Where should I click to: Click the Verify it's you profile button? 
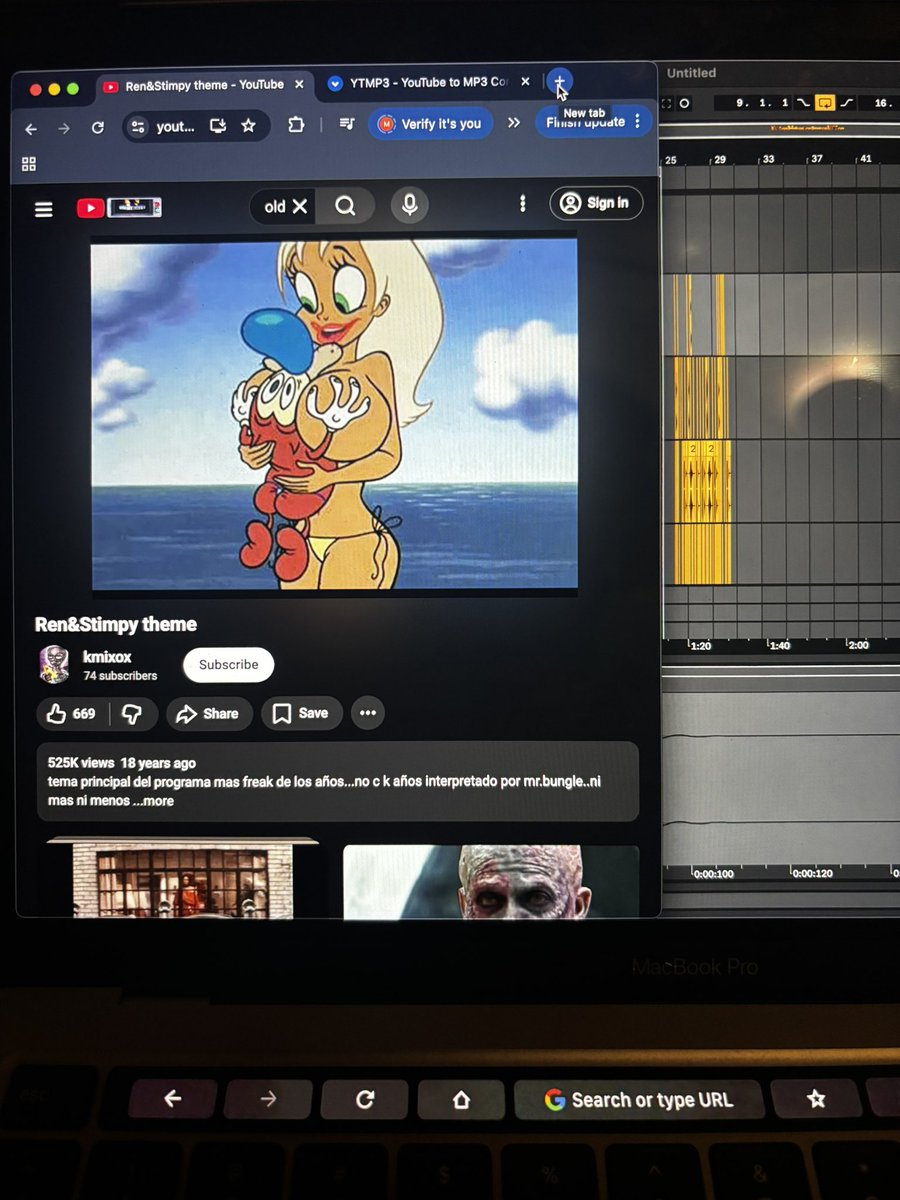tap(430, 124)
